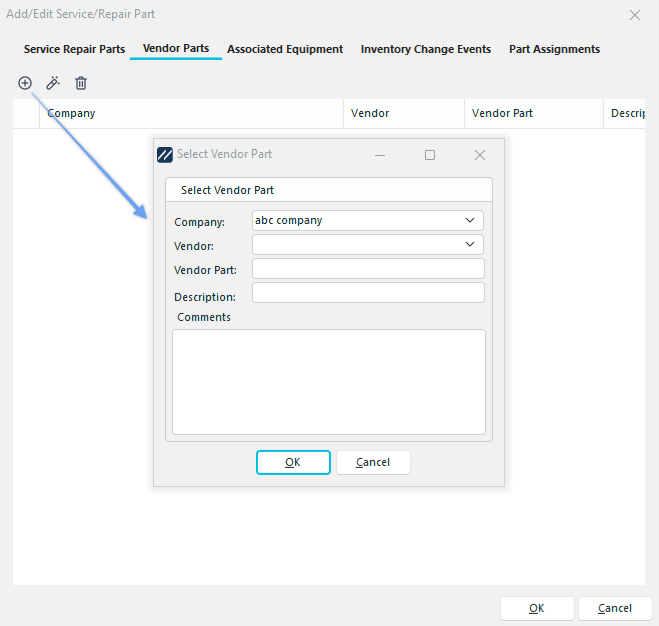Click the delete trash can icon

coord(81,83)
